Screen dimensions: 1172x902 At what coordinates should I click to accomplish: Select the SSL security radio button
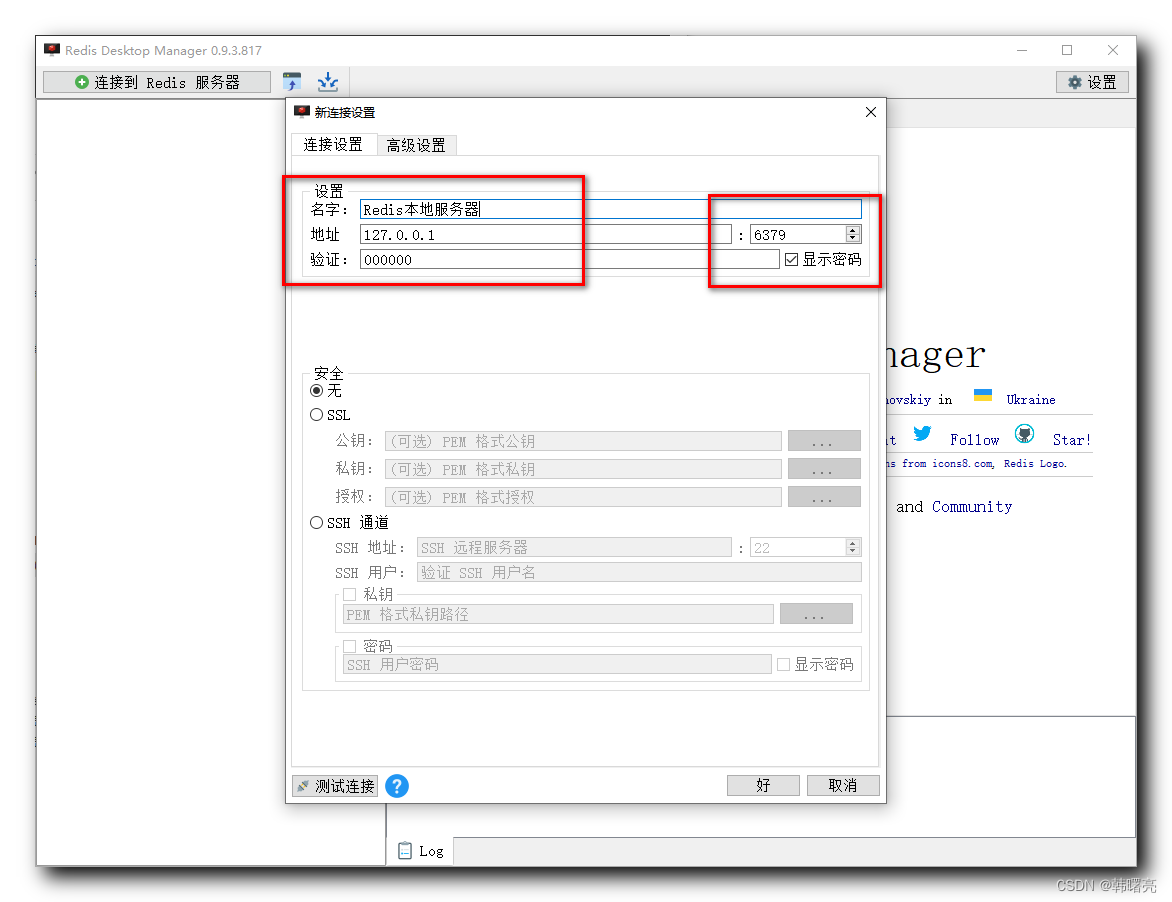coord(317,415)
